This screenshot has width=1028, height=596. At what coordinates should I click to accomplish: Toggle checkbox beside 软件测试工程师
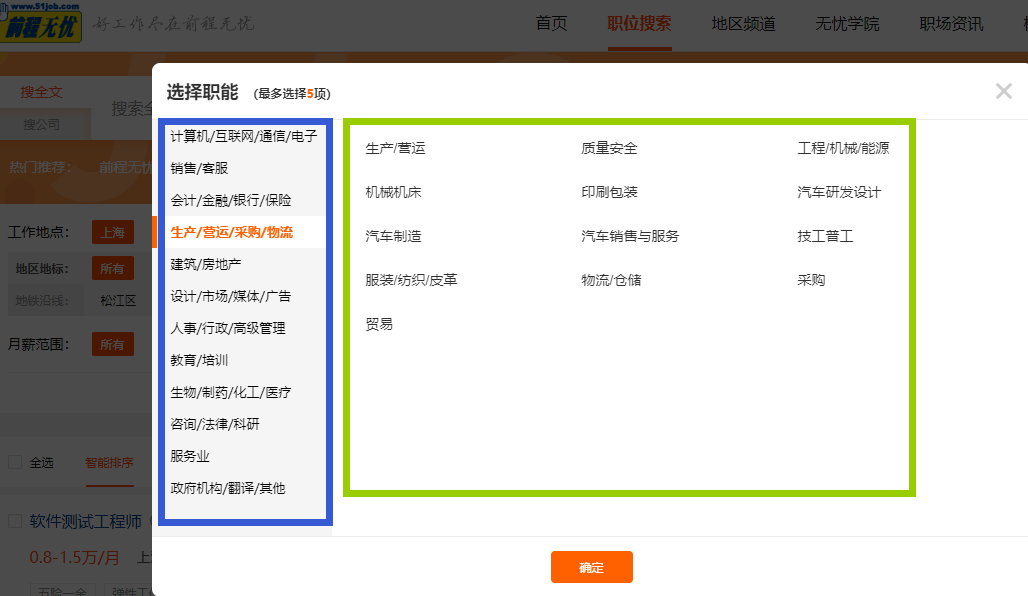click(x=15, y=521)
